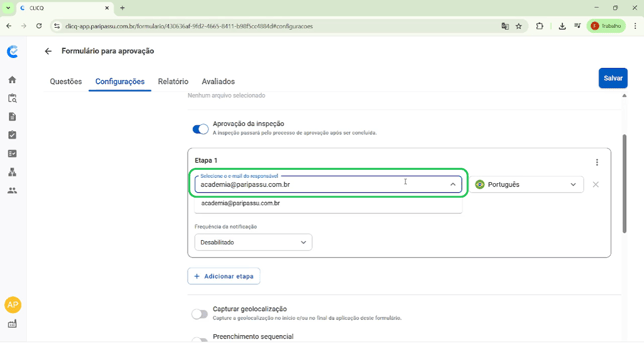The width and height of the screenshot is (644, 360).
Task: Remove the responsible with X icon
Action: 596,185
